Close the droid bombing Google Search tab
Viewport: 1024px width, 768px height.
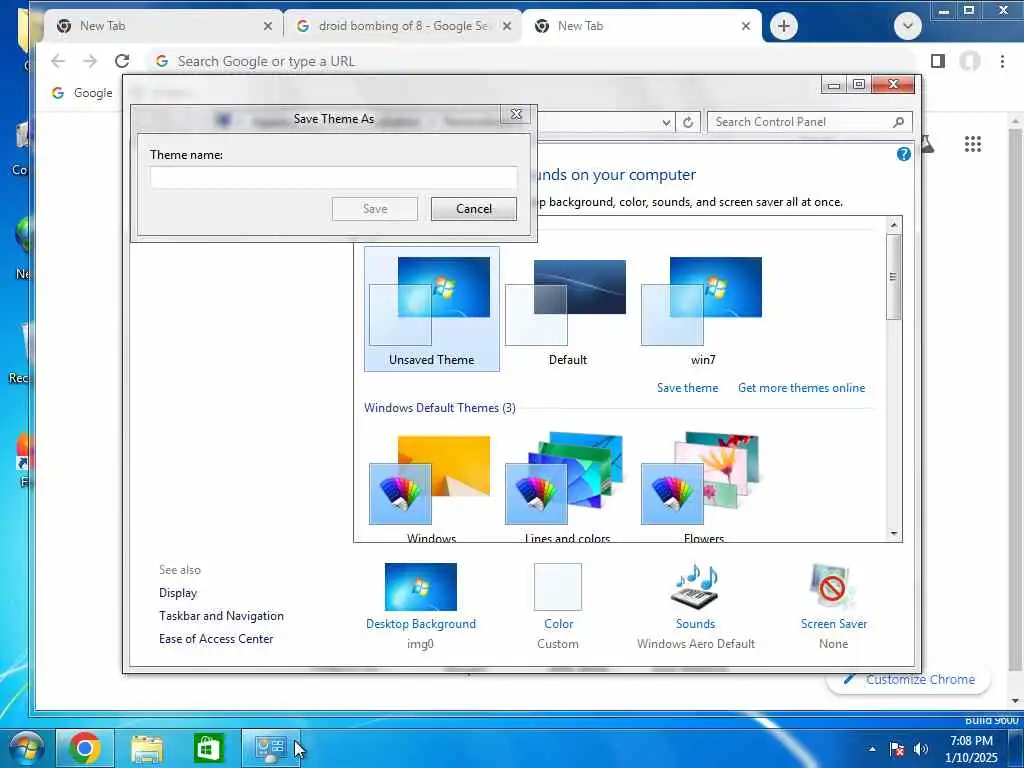(507, 26)
